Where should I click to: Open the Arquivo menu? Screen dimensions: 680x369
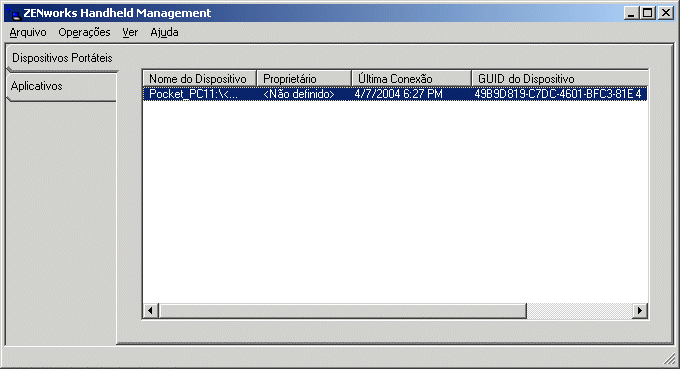tap(28, 33)
